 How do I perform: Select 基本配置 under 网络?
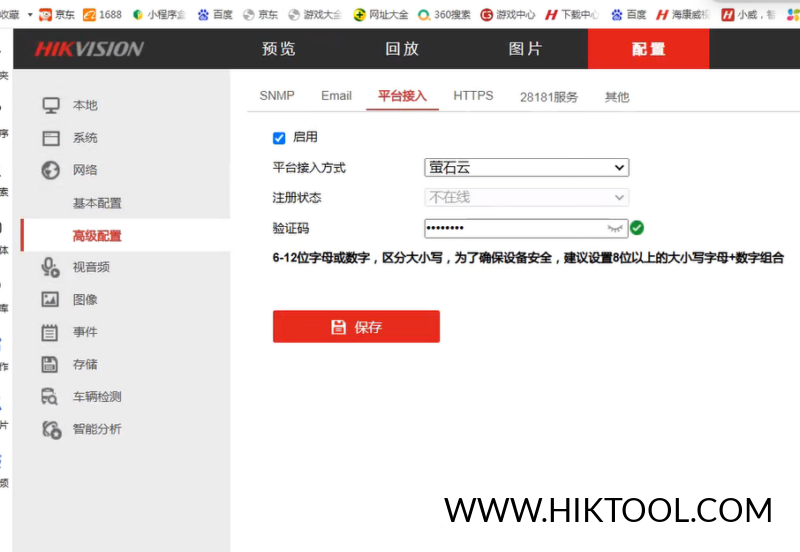[97, 203]
